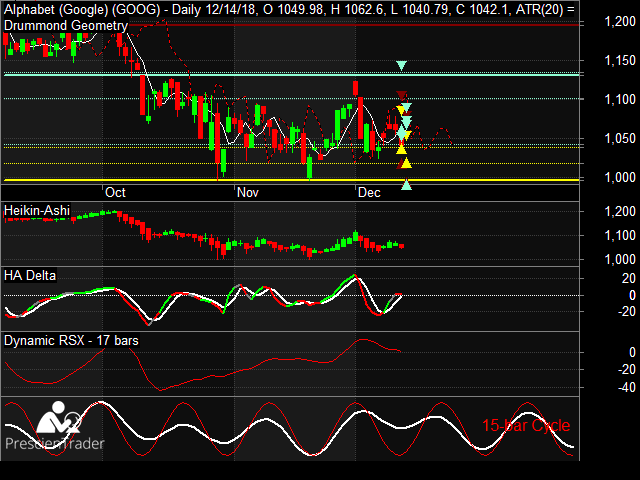Screen dimensions: 640x480
Task: Click the 20 value on the HA Delta axis
Action: click(x=629, y=278)
